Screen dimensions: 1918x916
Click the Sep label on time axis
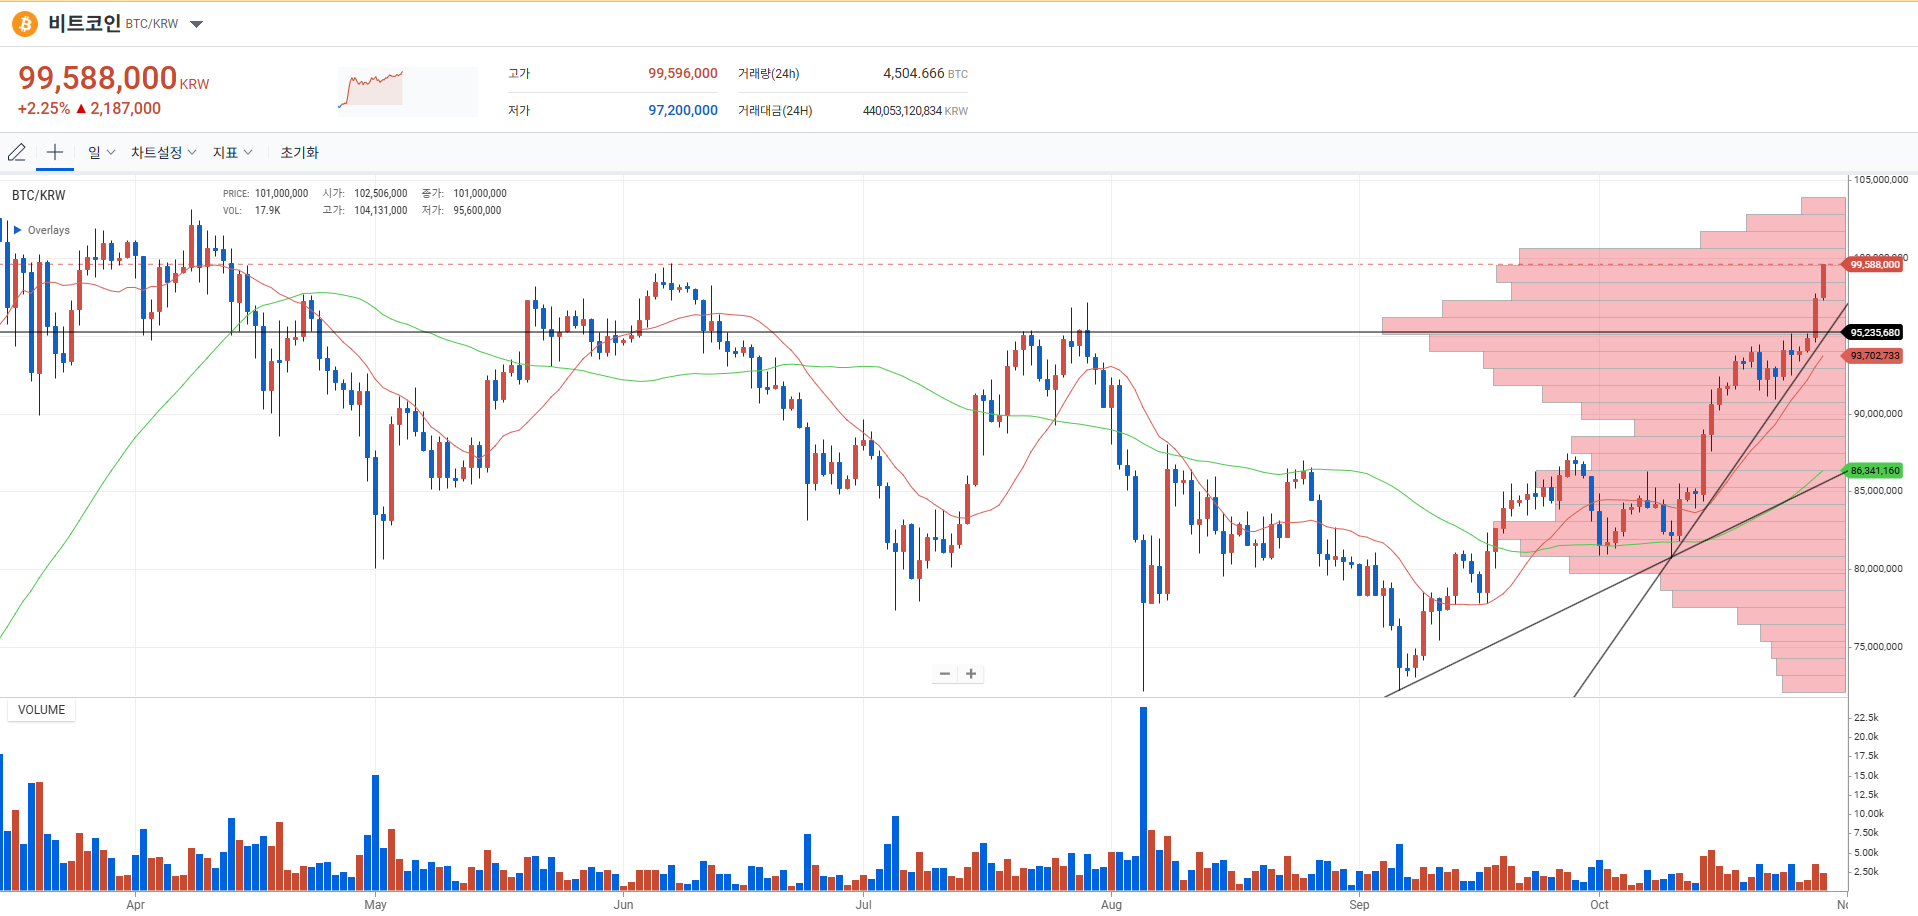click(x=1359, y=904)
